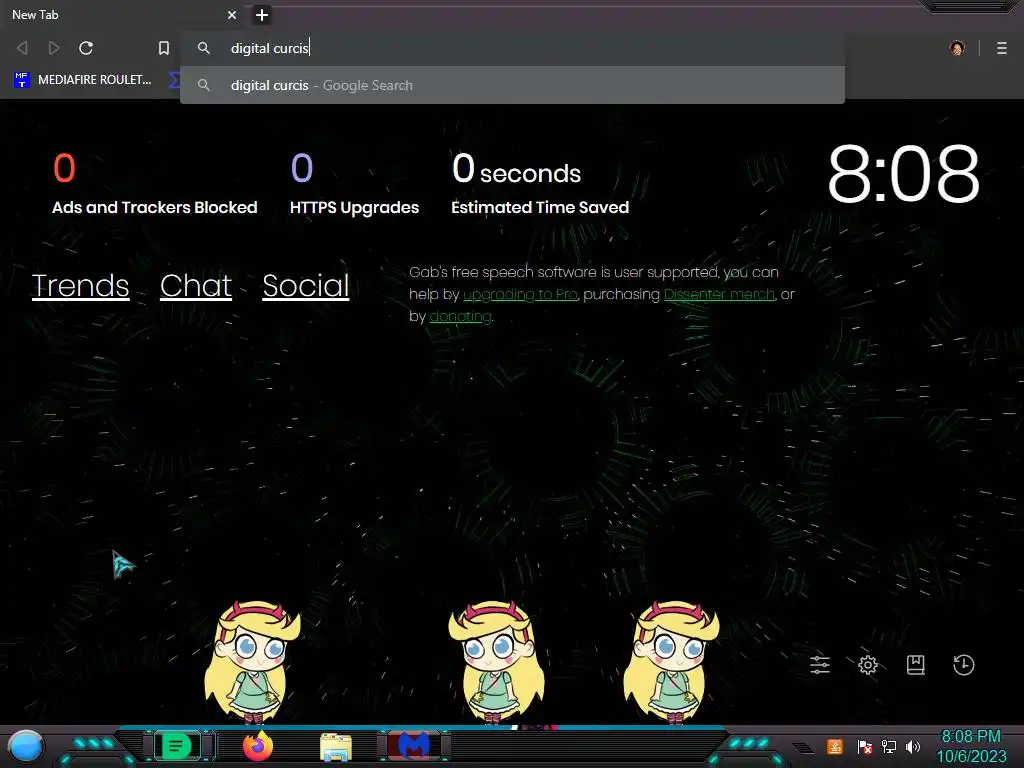Go back with the back arrow
Screen dimensions: 1024x768
click(x=22, y=48)
